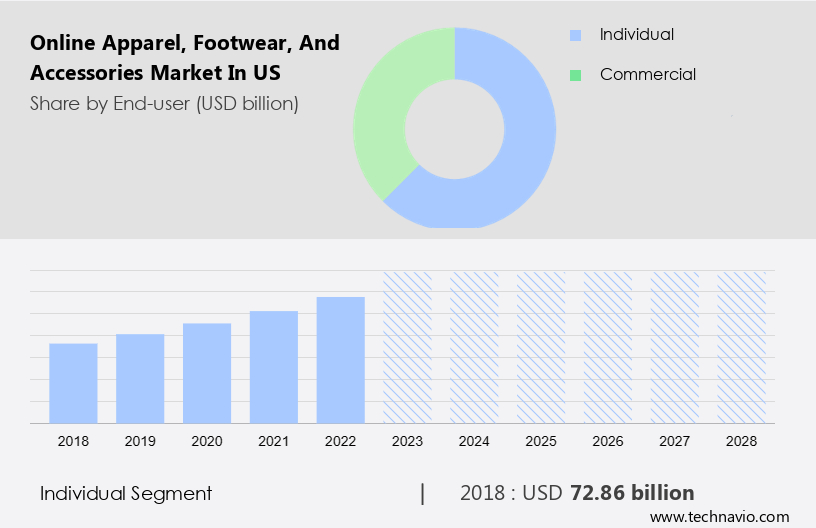Click the hatched 2025 forecast bar
Viewport: 816px width, 528px height.
click(x=541, y=347)
